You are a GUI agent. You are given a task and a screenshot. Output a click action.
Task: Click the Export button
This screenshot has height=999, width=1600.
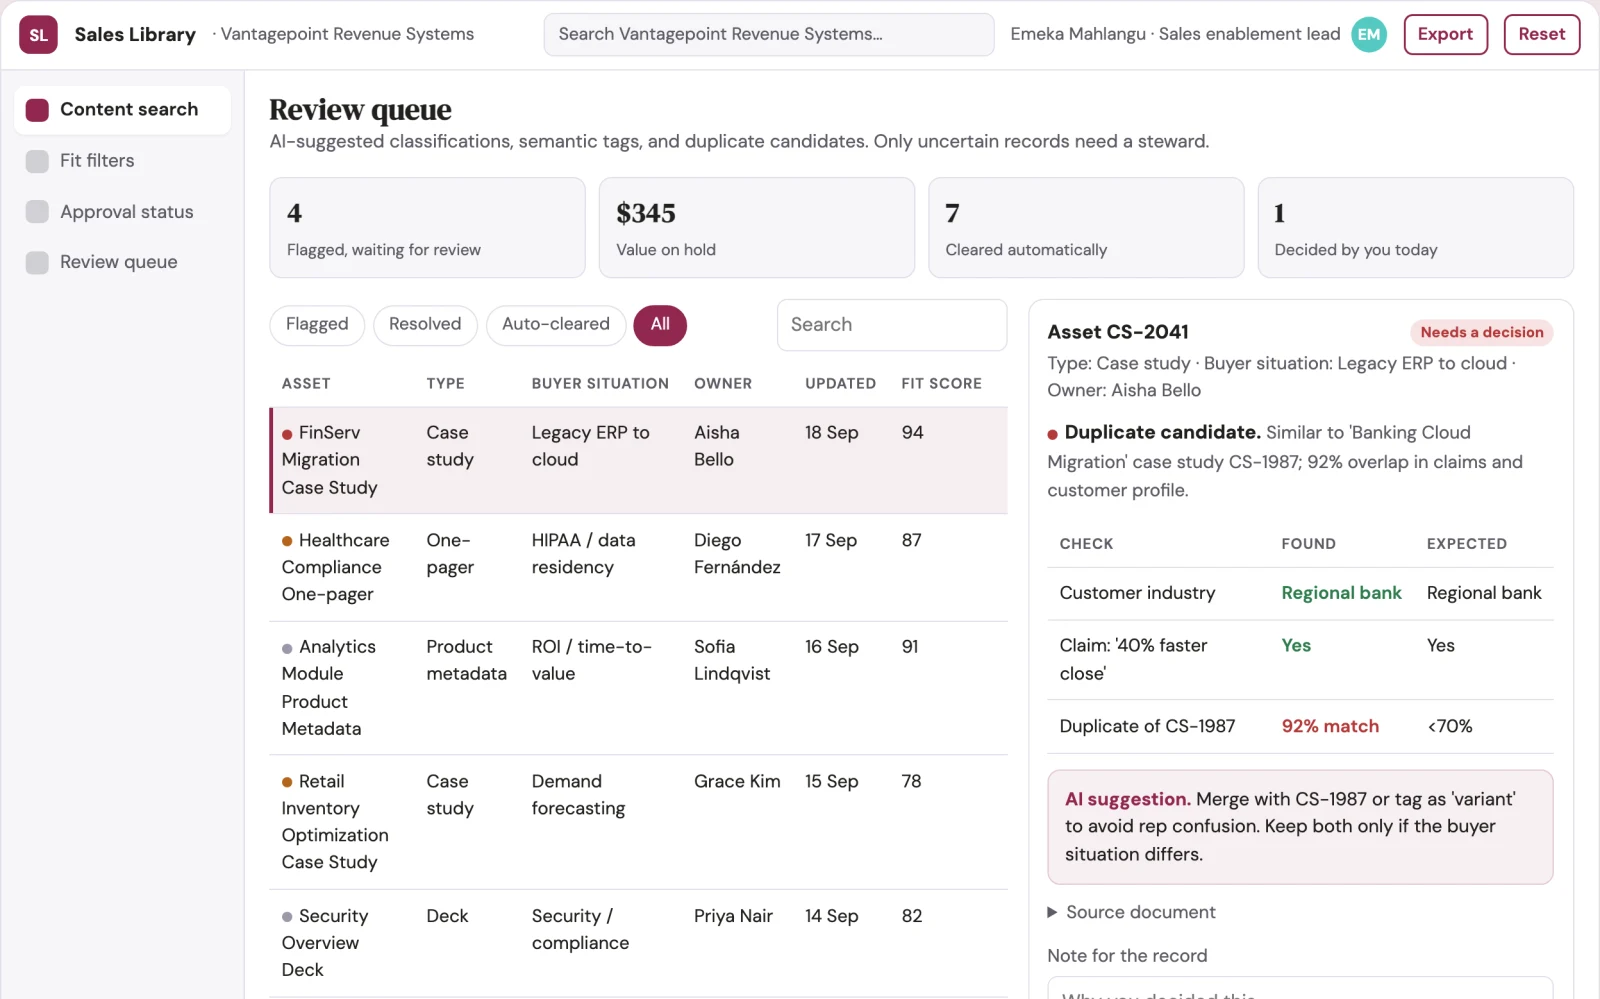click(1445, 35)
